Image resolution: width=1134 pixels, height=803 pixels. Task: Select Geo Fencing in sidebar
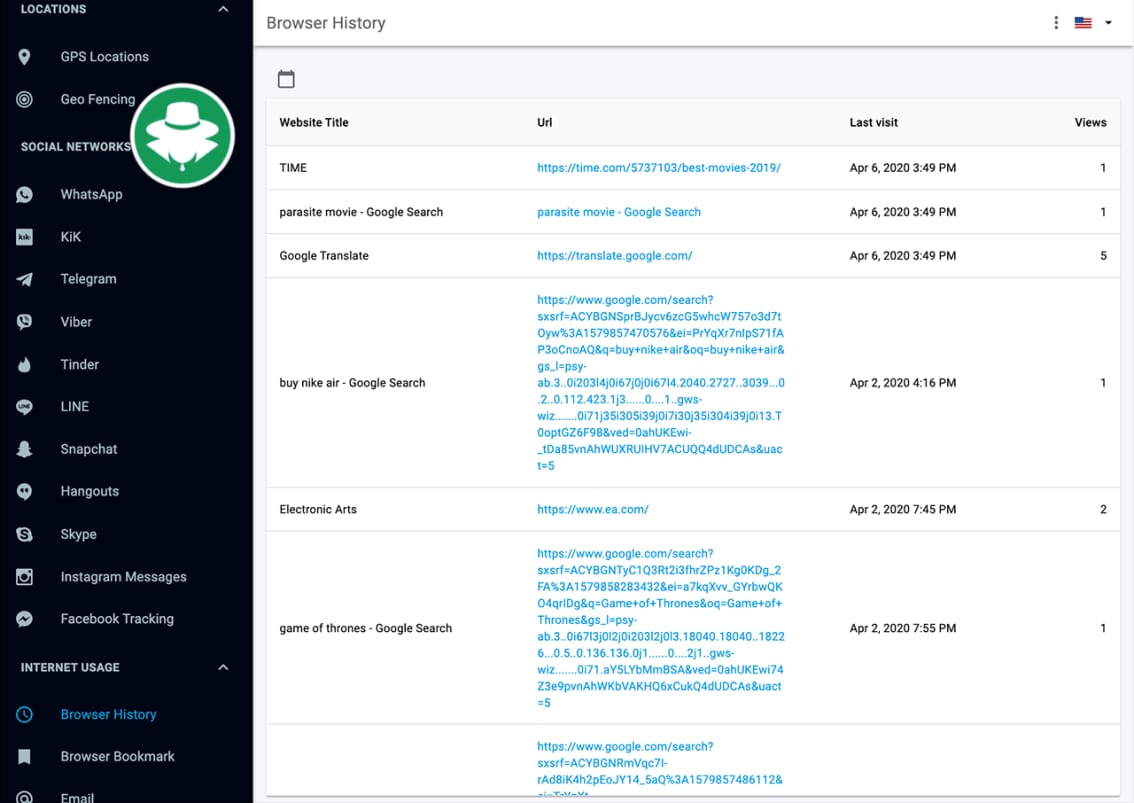(x=97, y=99)
